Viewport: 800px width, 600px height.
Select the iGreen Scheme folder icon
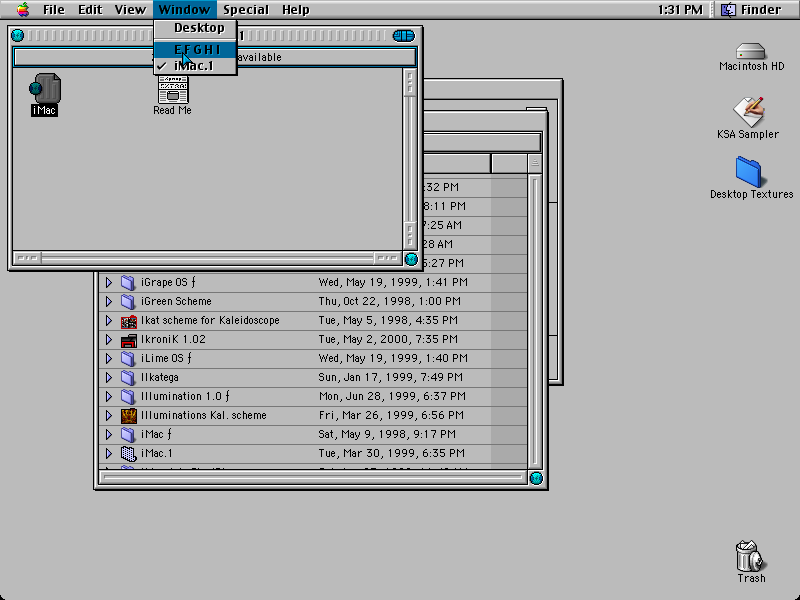pyautogui.click(x=128, y=302)
